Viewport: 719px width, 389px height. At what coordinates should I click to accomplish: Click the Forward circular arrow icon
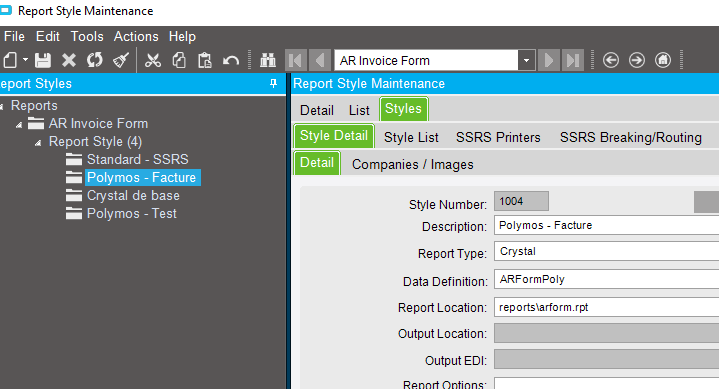tap(637, 60)
